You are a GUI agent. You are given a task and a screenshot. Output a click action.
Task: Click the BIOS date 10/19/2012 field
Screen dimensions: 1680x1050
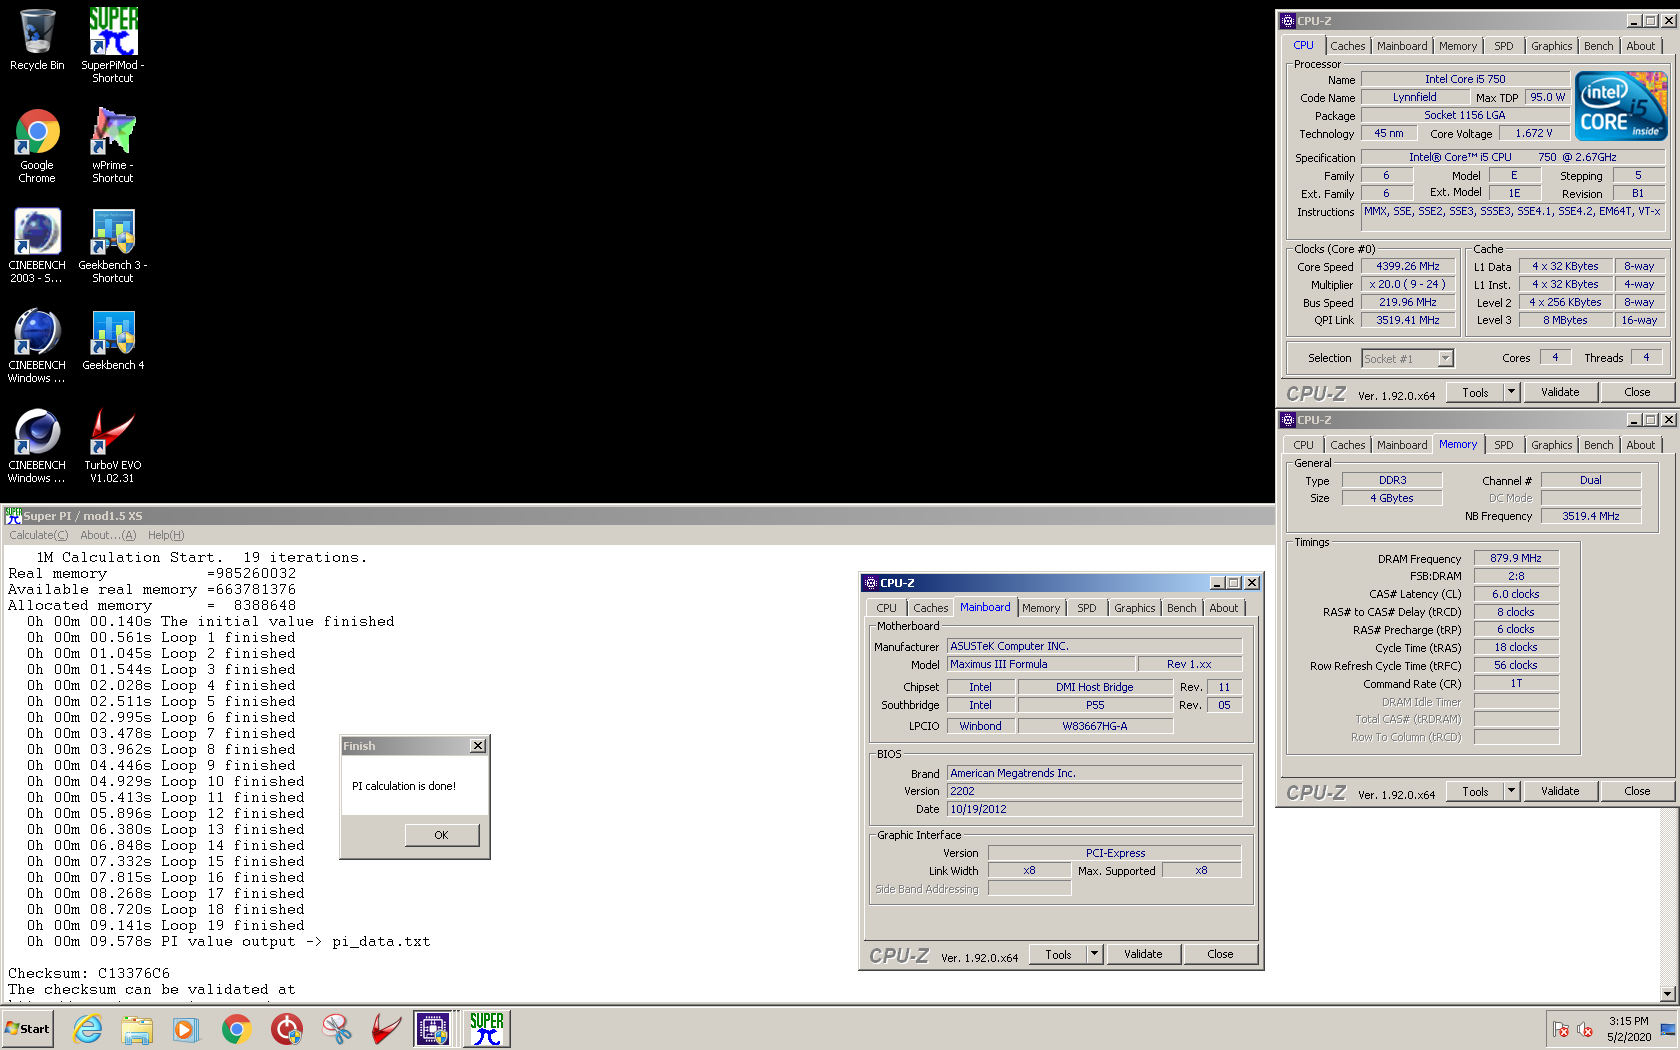[x=1095, y=809]
